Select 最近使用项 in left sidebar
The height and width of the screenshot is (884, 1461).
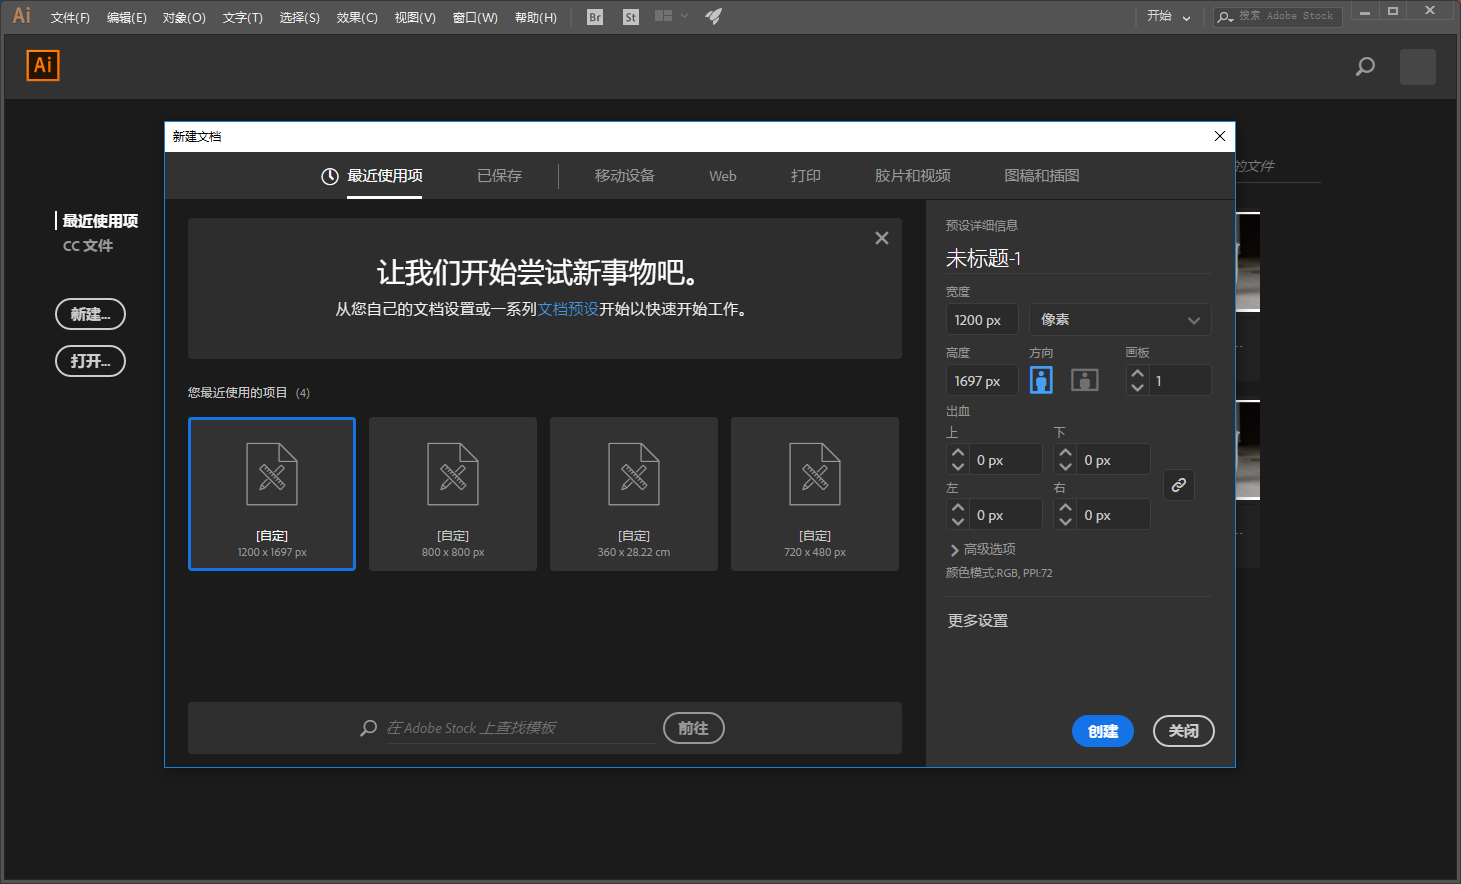100,221
